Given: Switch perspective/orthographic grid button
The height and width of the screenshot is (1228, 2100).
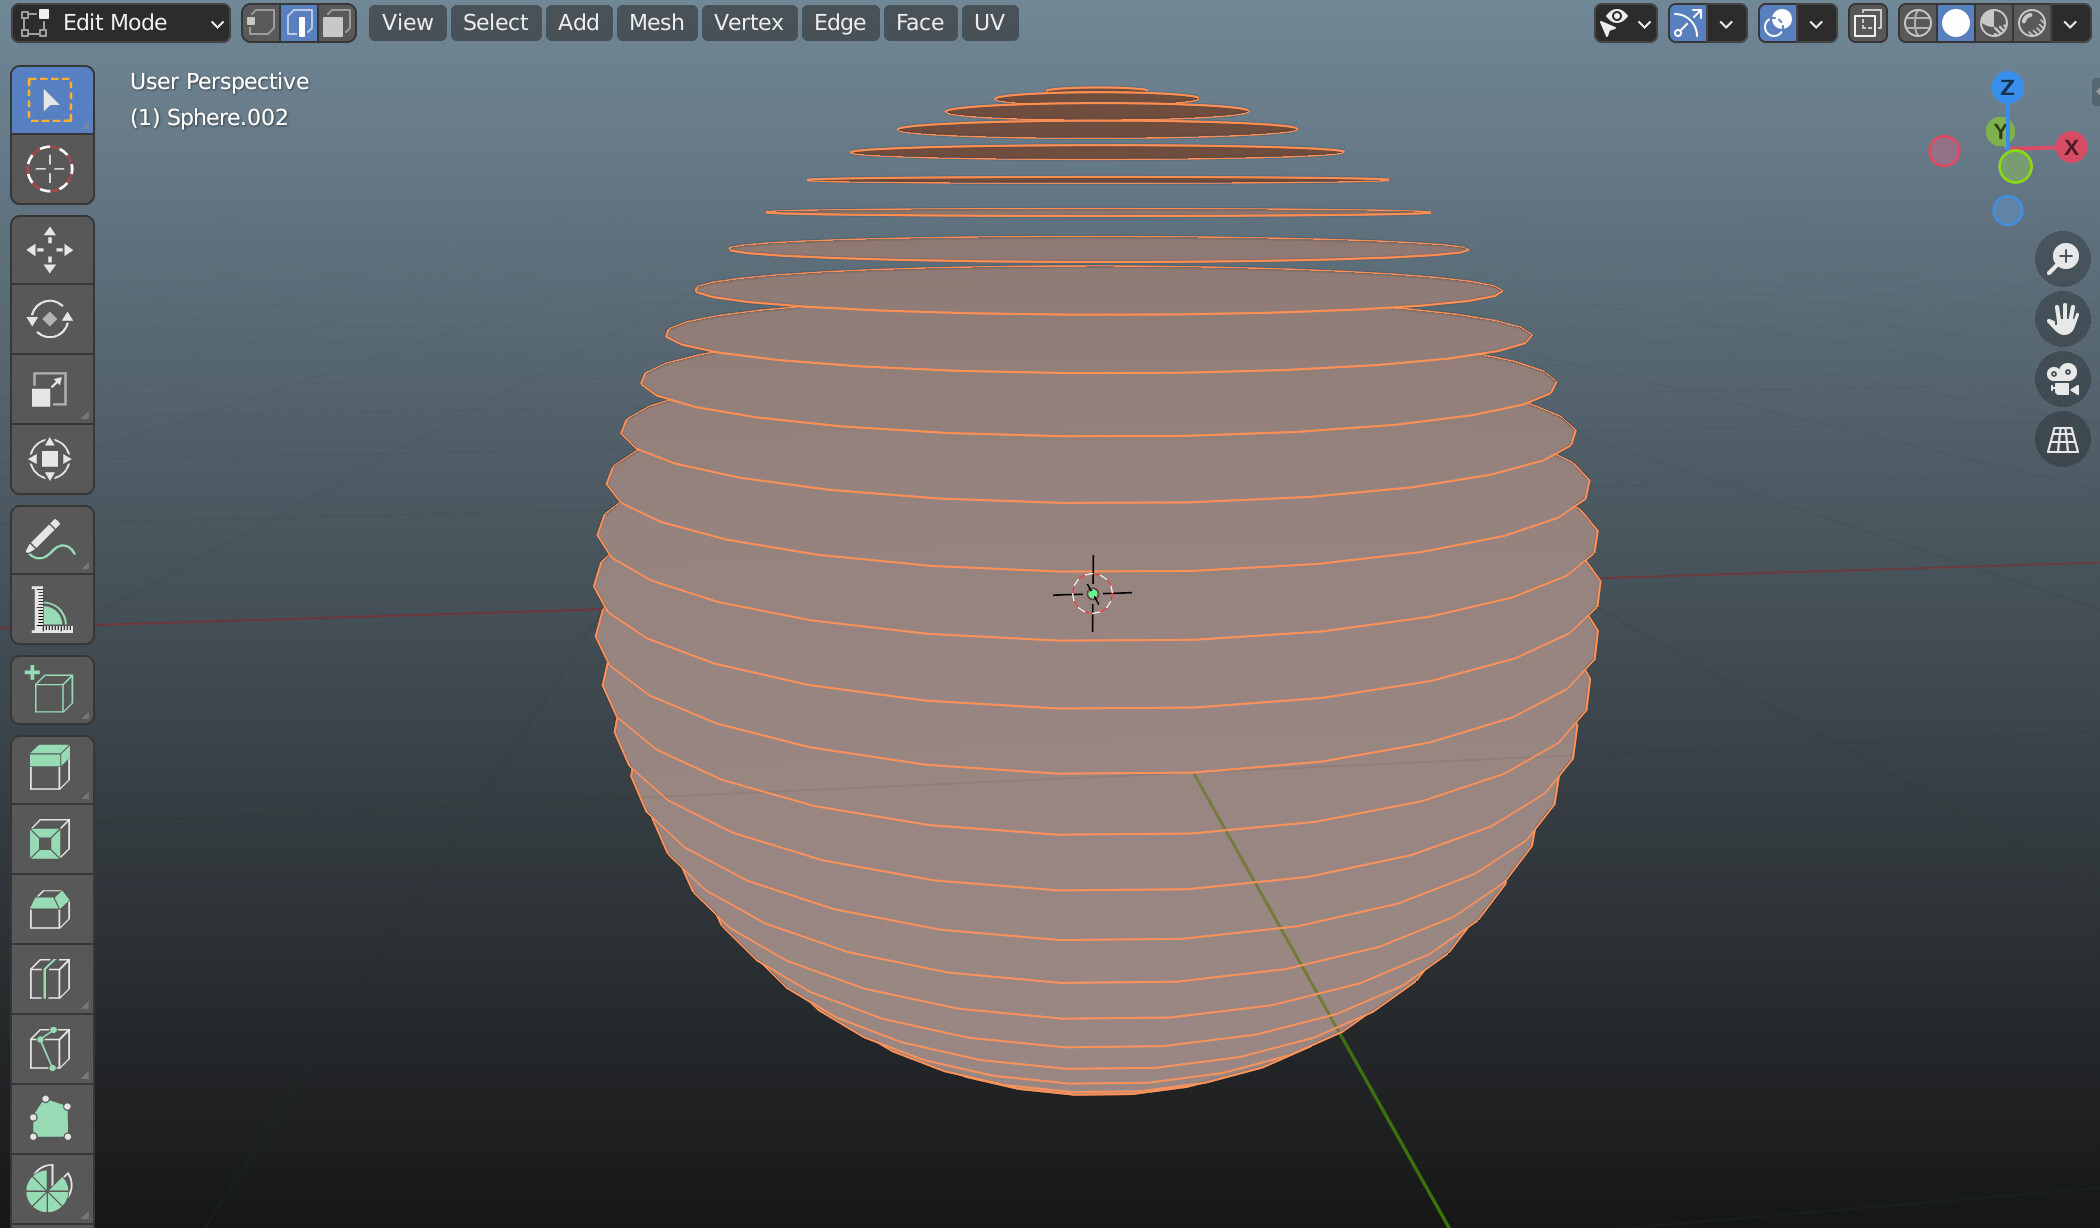Looking at the screenshot, I should (x=2063, y=439).
